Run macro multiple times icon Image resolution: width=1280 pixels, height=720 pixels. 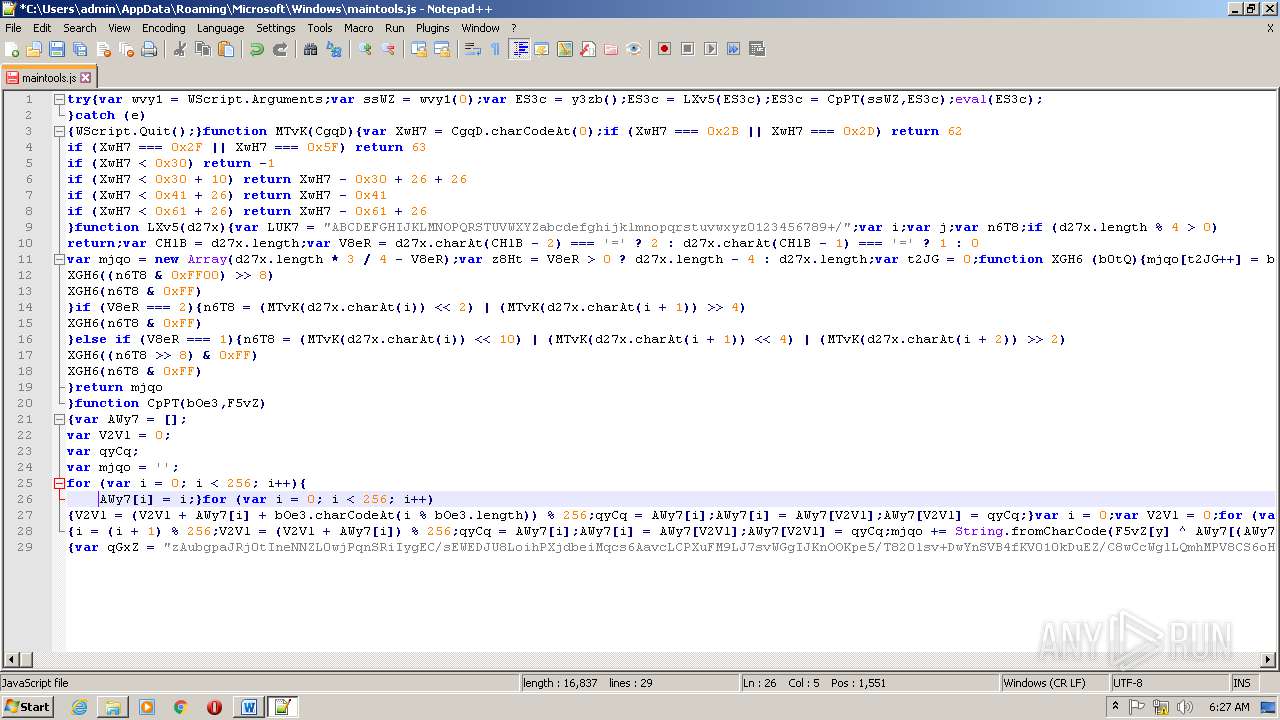pyautogui.click(x=733, y=49)
